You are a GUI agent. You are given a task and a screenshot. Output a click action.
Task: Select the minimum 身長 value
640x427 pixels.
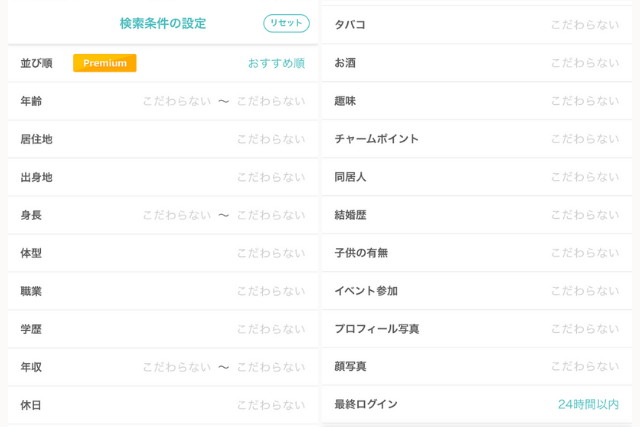[176, 215]
